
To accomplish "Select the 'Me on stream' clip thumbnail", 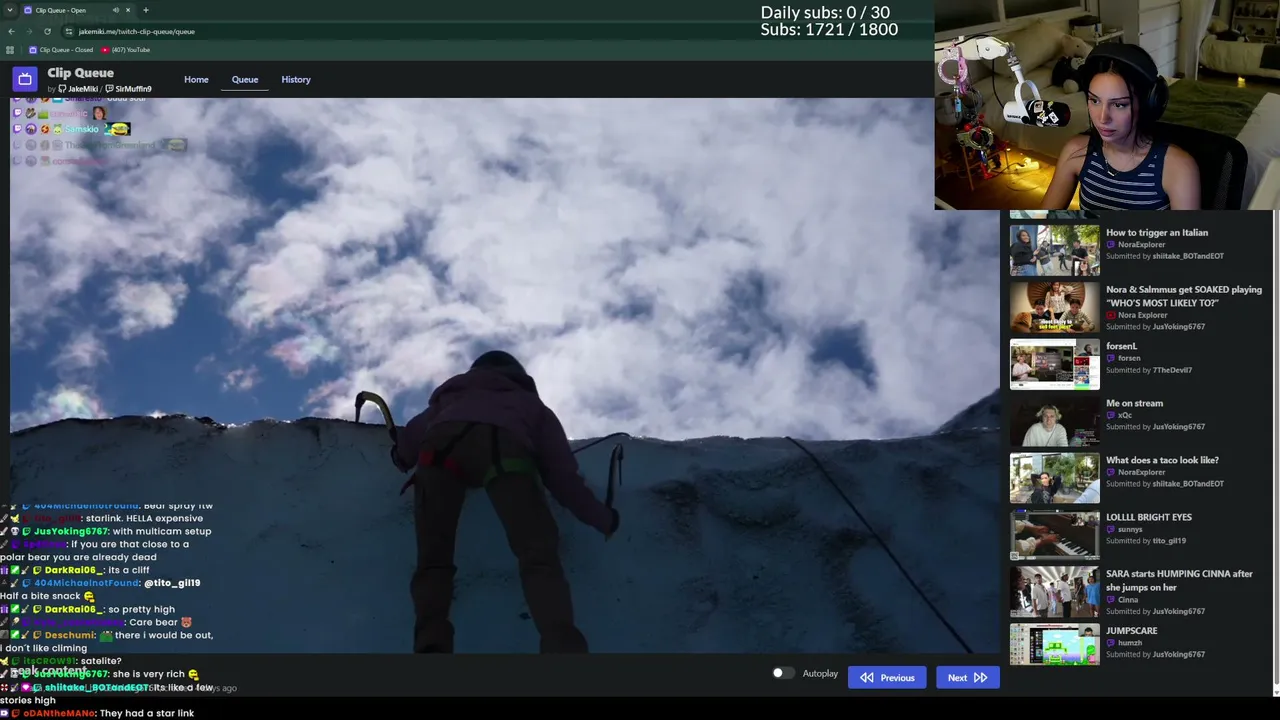I will [1054, 421].
